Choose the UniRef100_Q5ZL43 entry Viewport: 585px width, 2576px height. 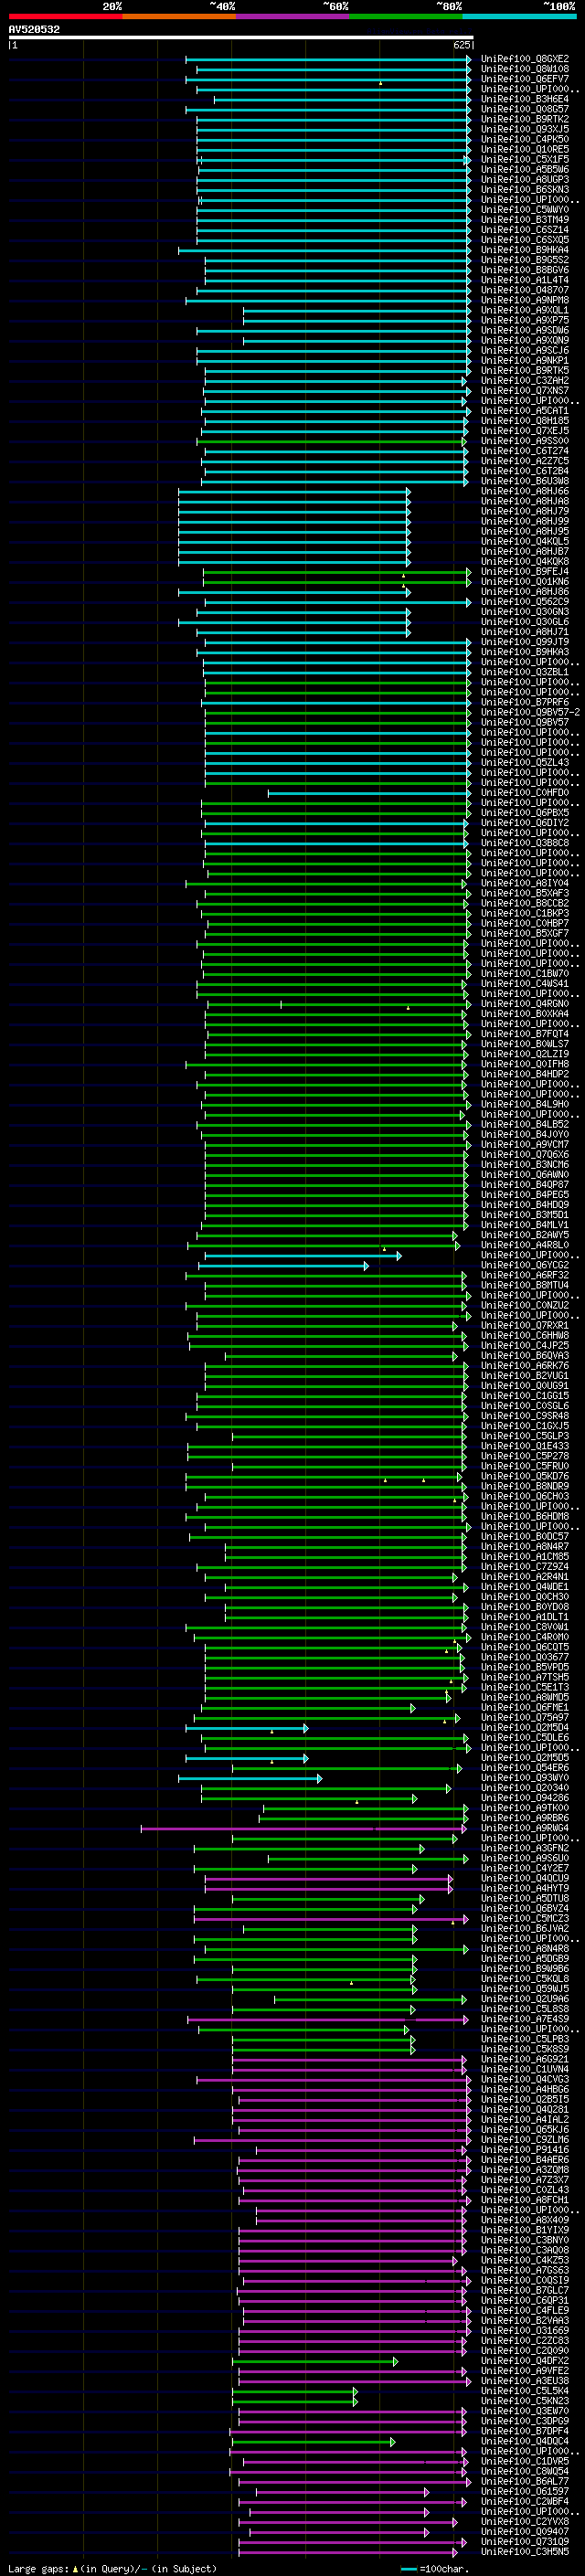[x=525, y=762]
